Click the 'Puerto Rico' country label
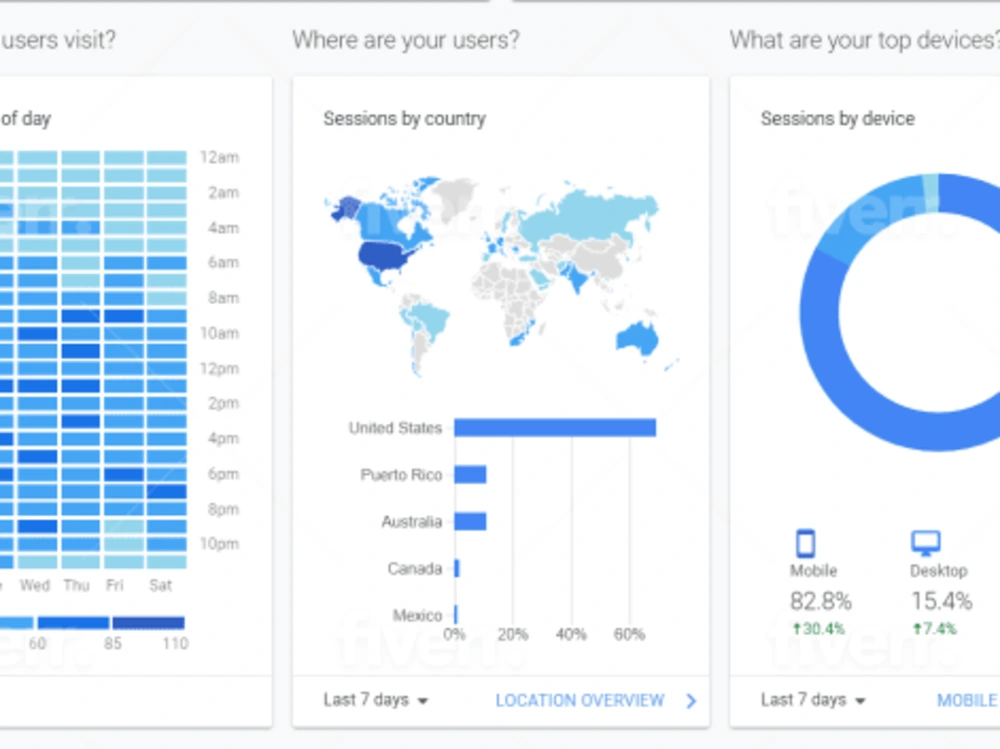The width and height of the screenshot is (1000, 749). pyautogui.click(x=401, y=475)
